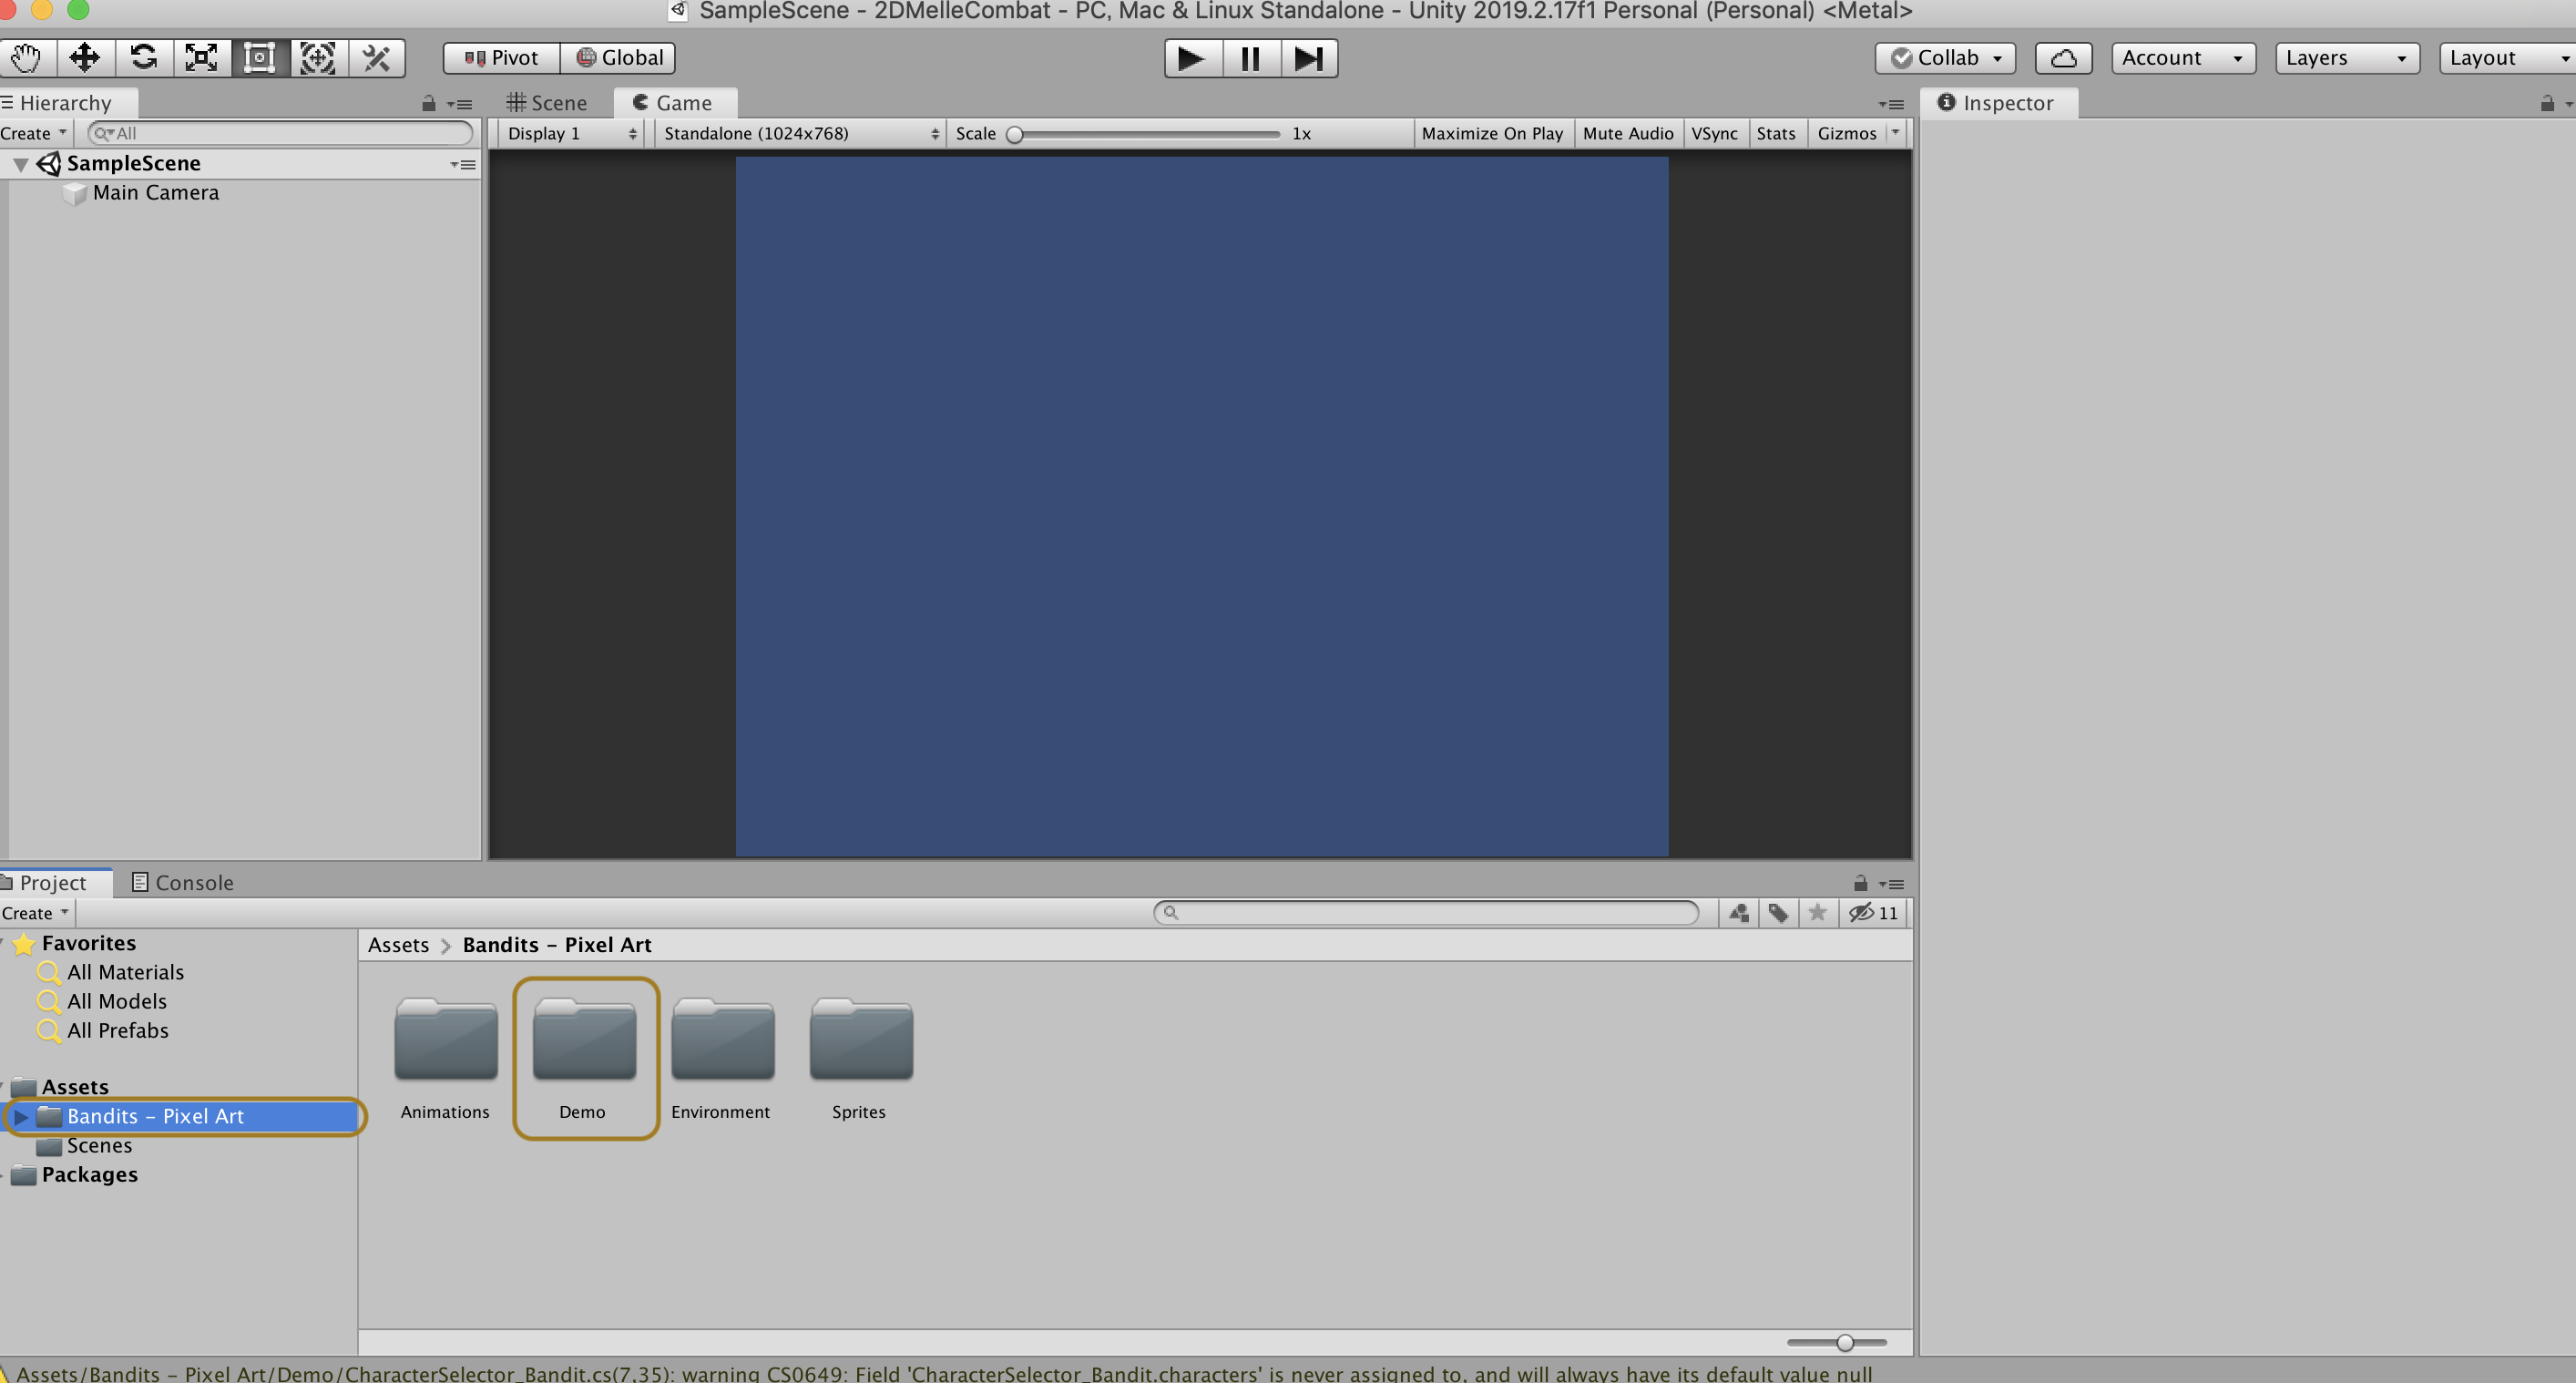Select the Scale tool
Screen dimensions: 2576x1383
pos(201,58)
